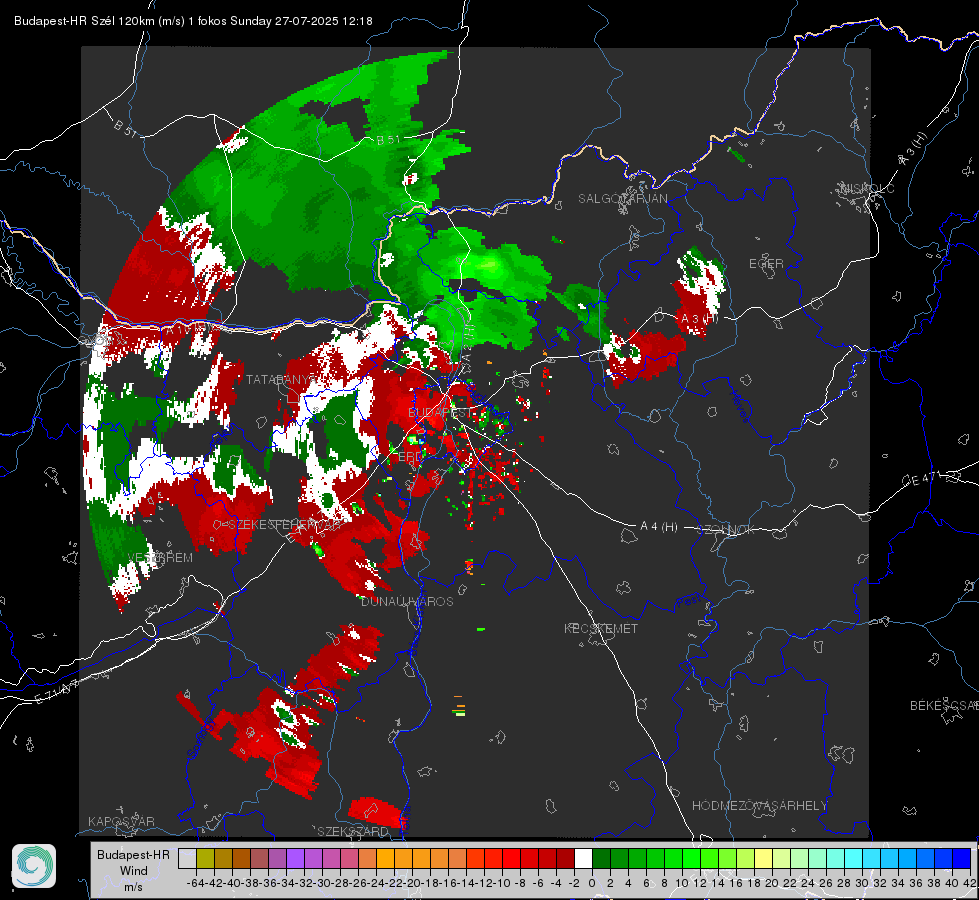Click the Heves county label
The image size is (979, 900).
[x=740, y=406]
